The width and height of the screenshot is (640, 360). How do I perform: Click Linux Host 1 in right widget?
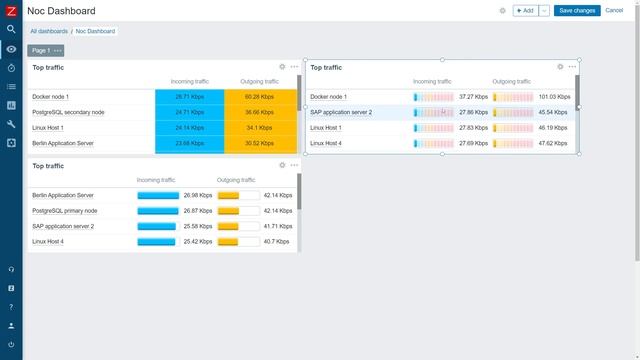click(x=326, y=128)
